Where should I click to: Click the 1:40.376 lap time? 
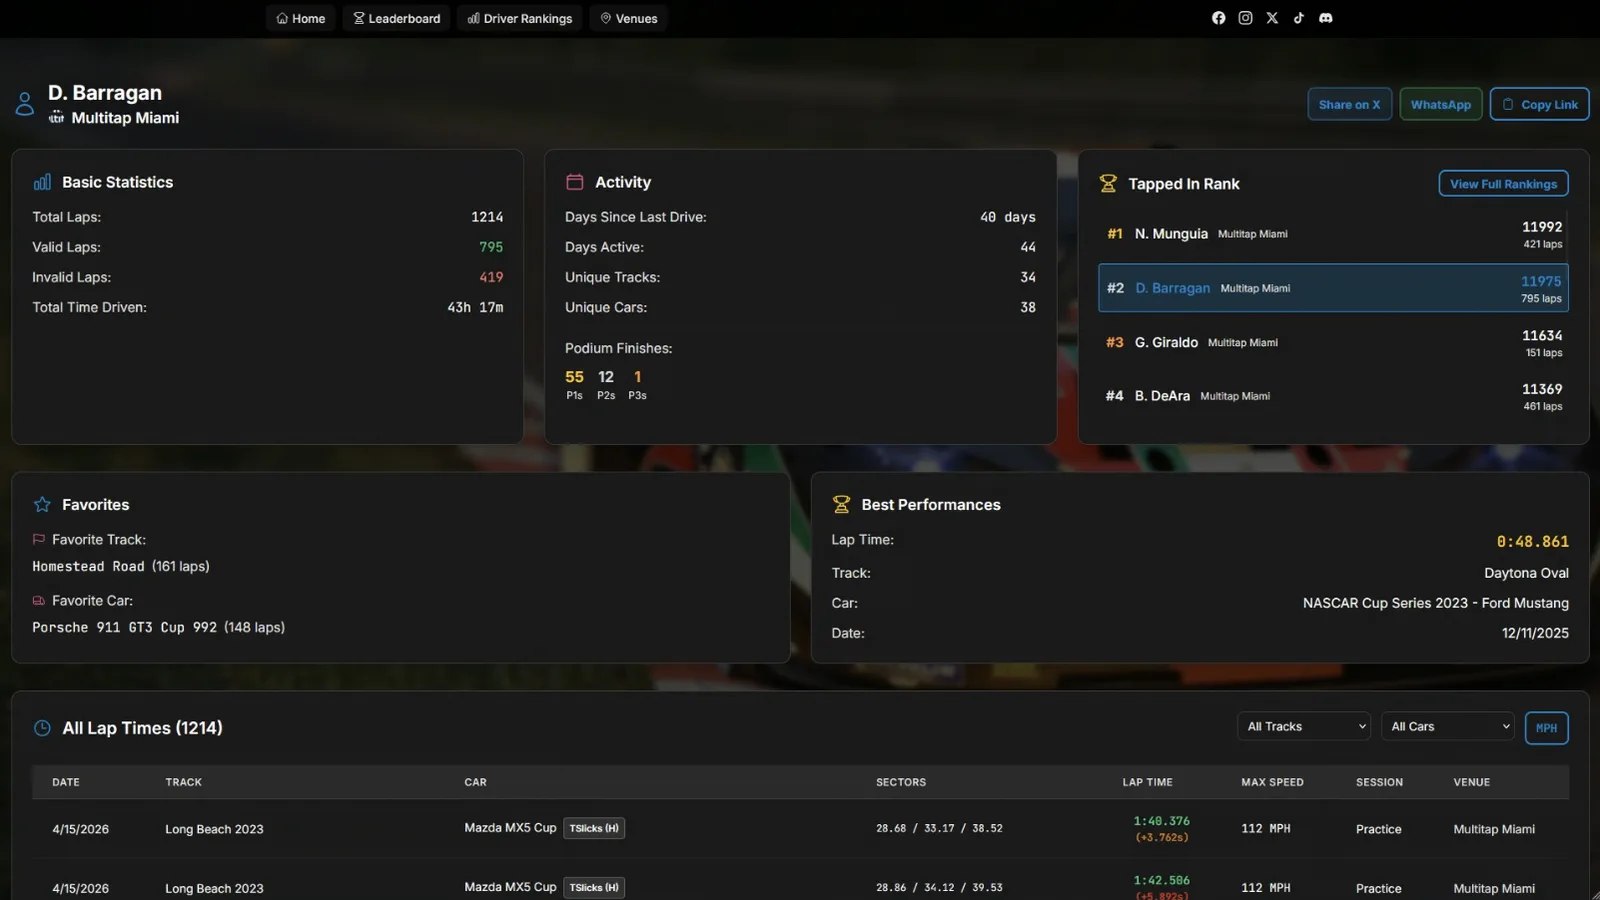tap(1161, 821)
